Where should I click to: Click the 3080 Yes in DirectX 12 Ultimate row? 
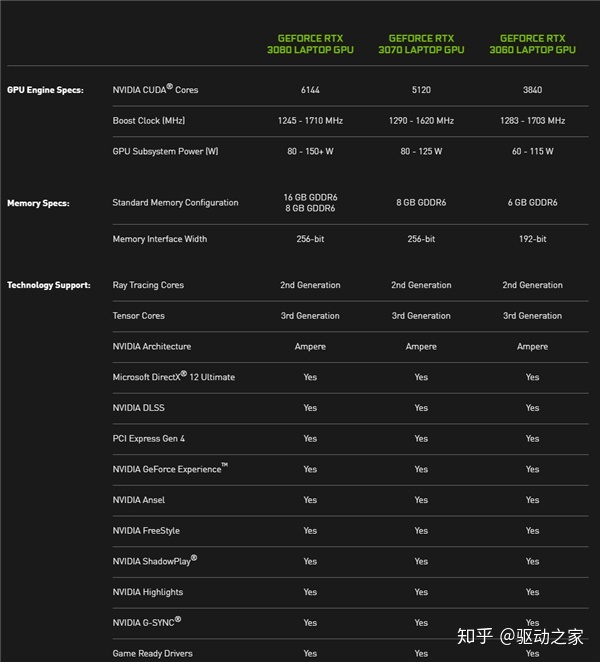tap(310, 377)
